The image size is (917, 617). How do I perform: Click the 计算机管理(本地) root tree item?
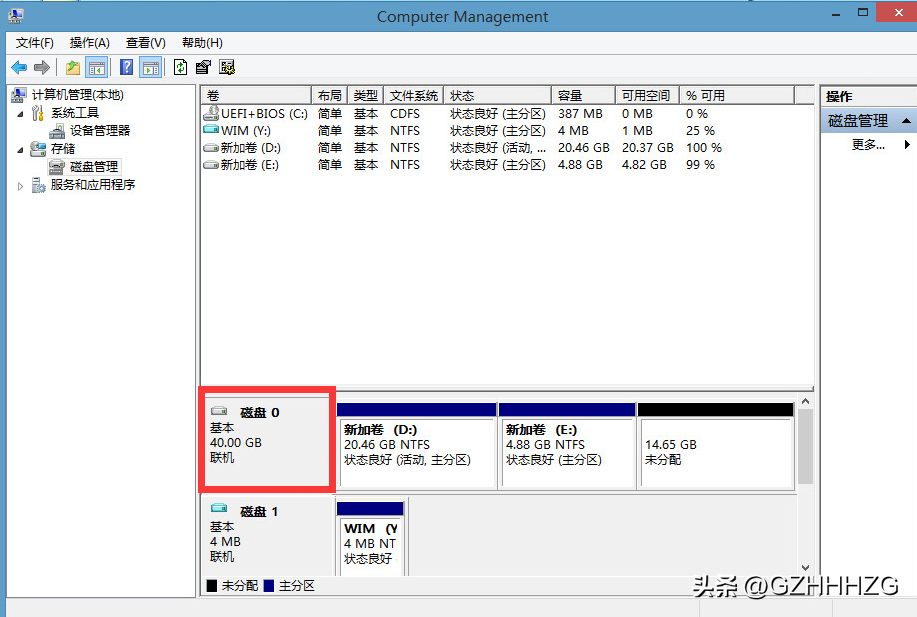click(x=78, y=95)
